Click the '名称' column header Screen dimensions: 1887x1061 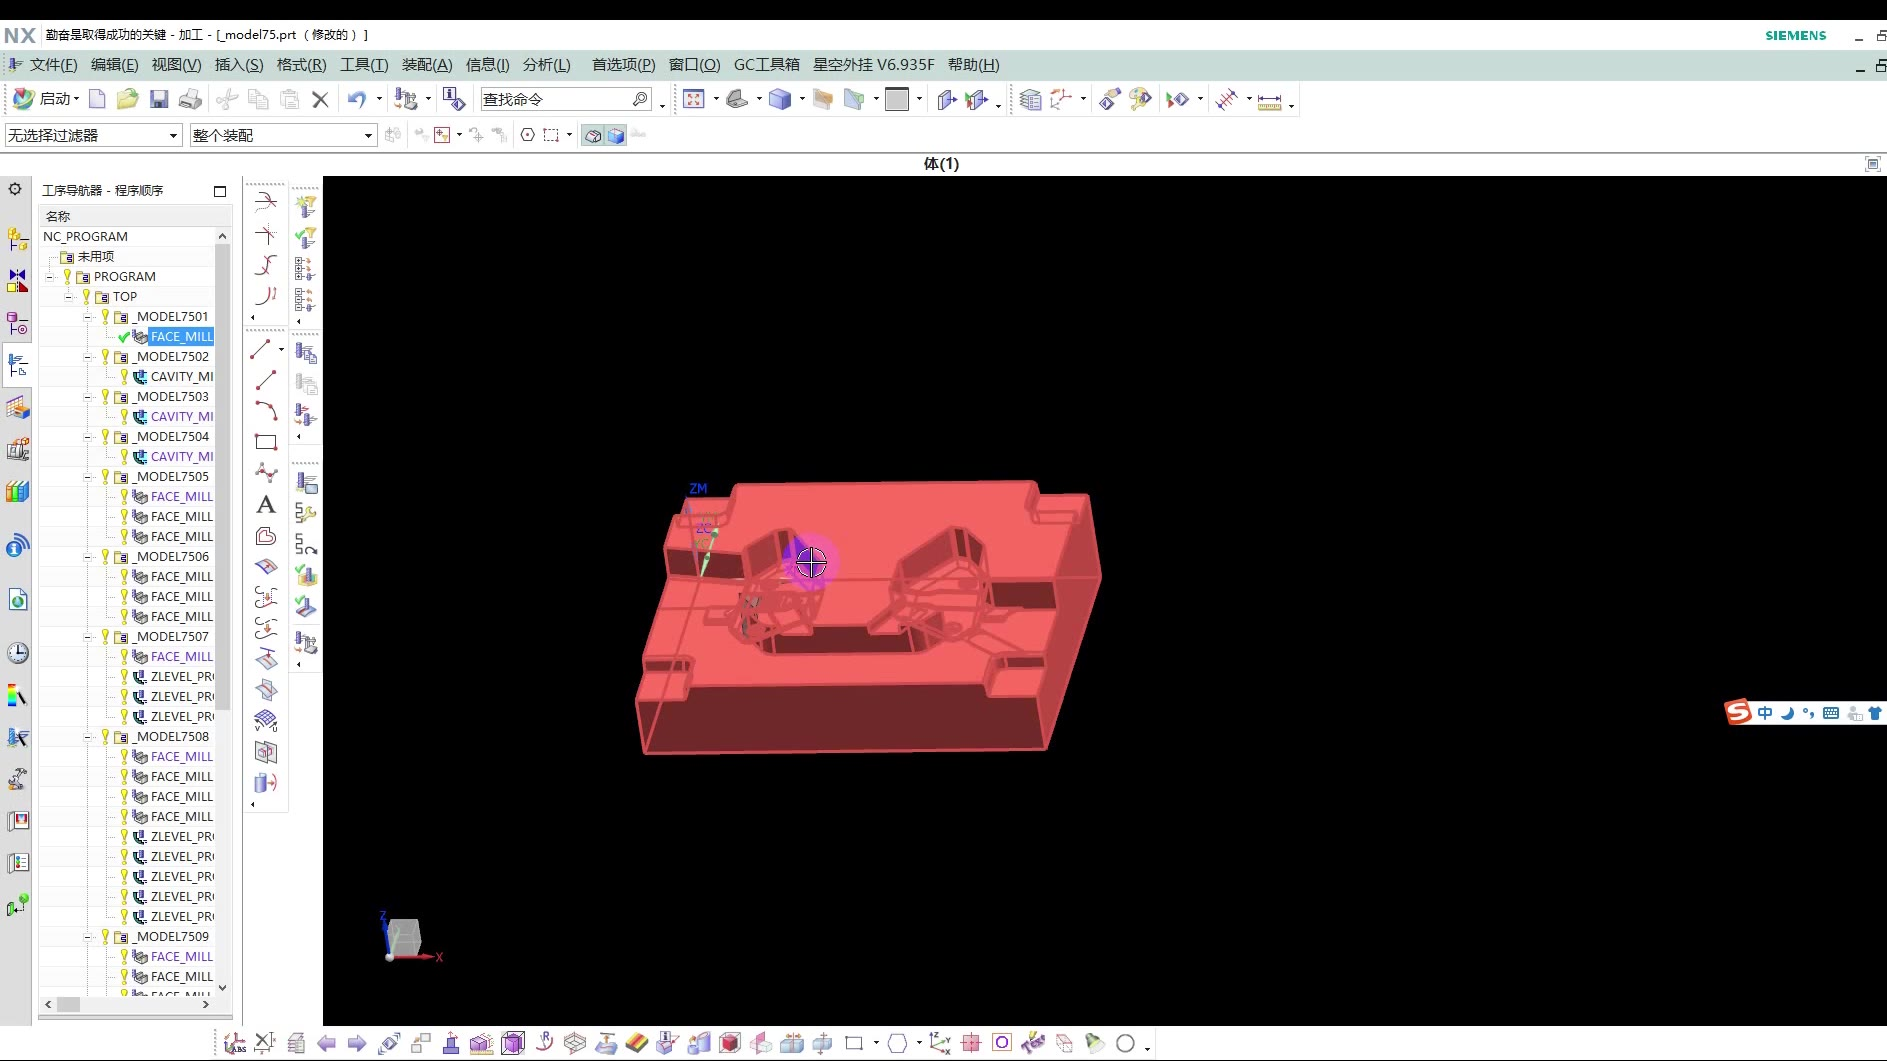point(135,216)
